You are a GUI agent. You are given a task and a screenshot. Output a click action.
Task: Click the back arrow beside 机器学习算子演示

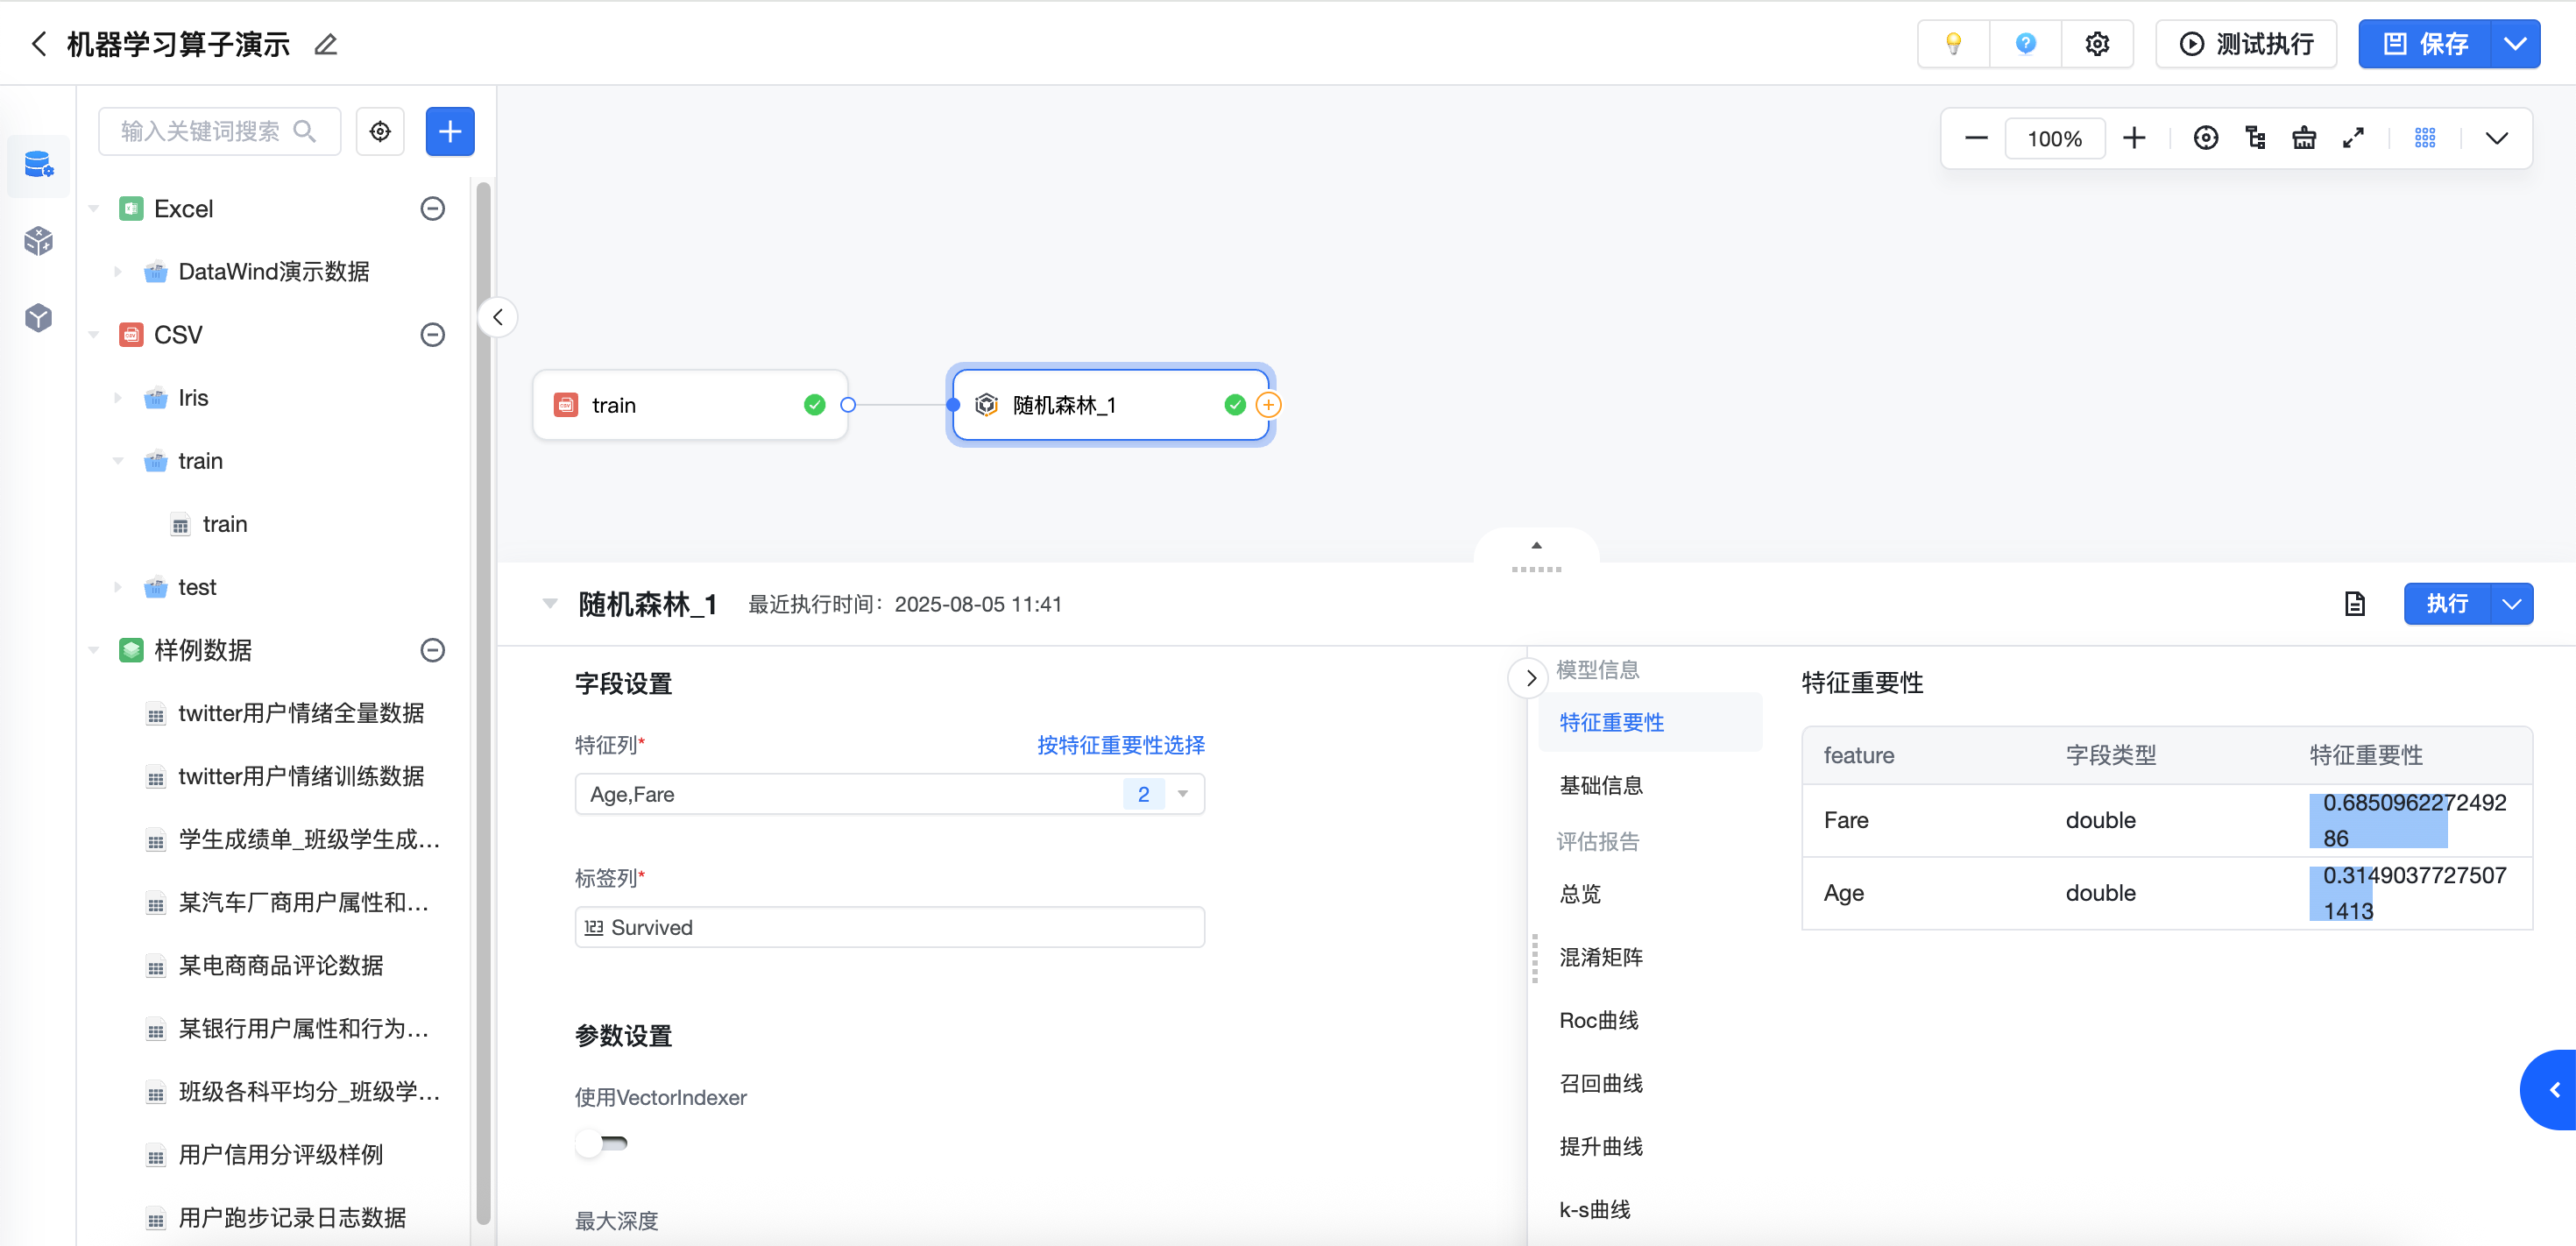[39, 44]
